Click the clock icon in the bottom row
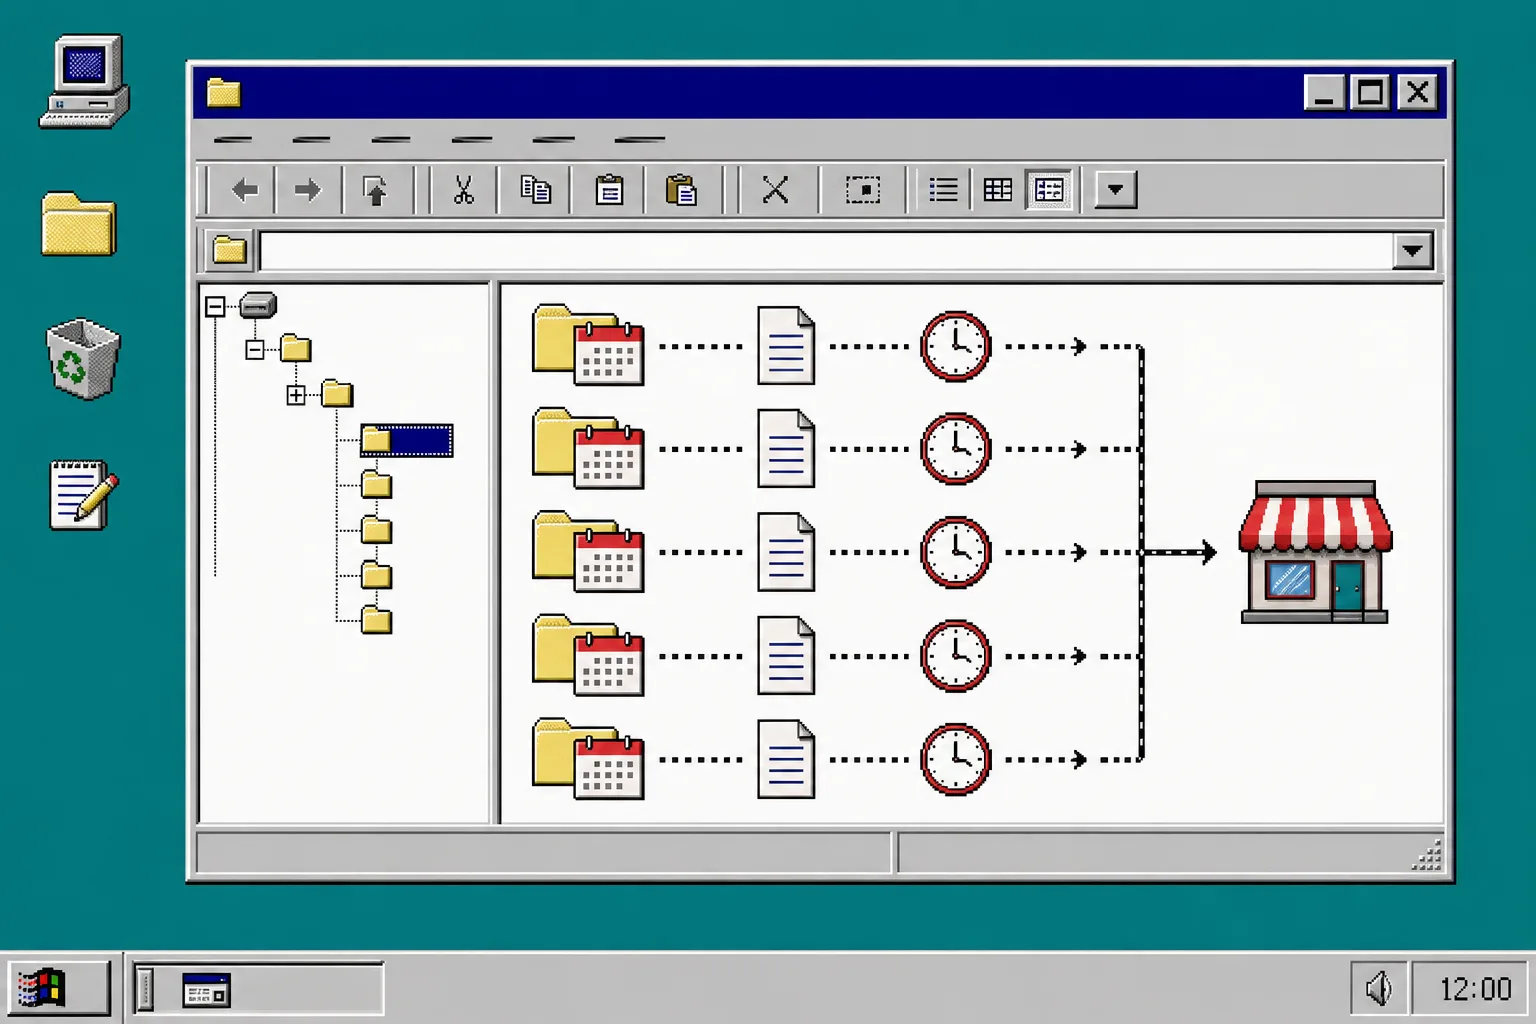The width and height of the screenshot is (1536, 1024). tap(956, 759)
